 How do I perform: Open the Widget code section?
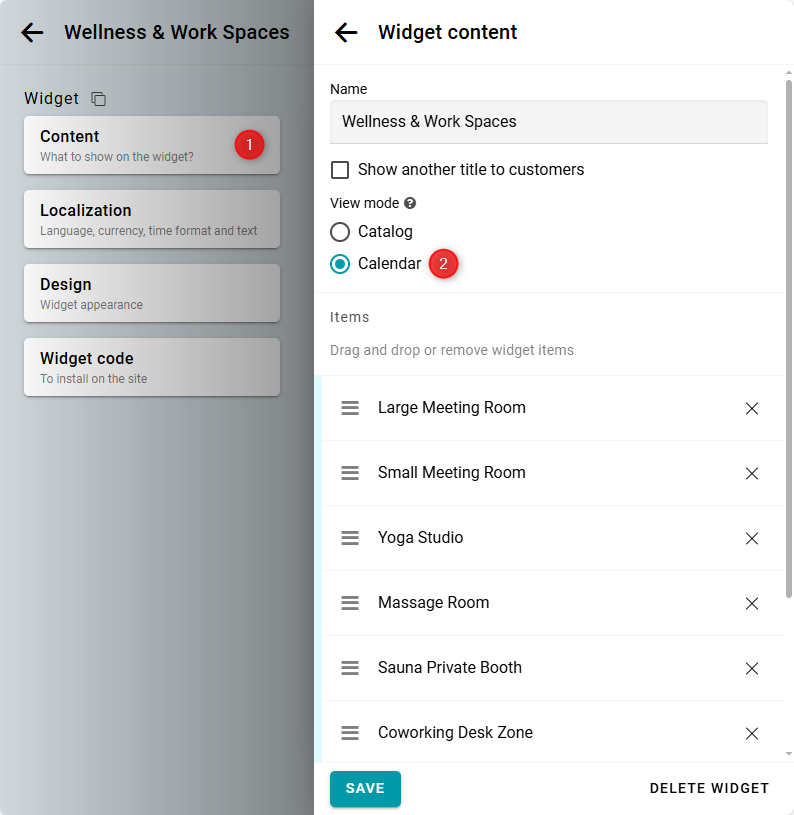point(151,367)
